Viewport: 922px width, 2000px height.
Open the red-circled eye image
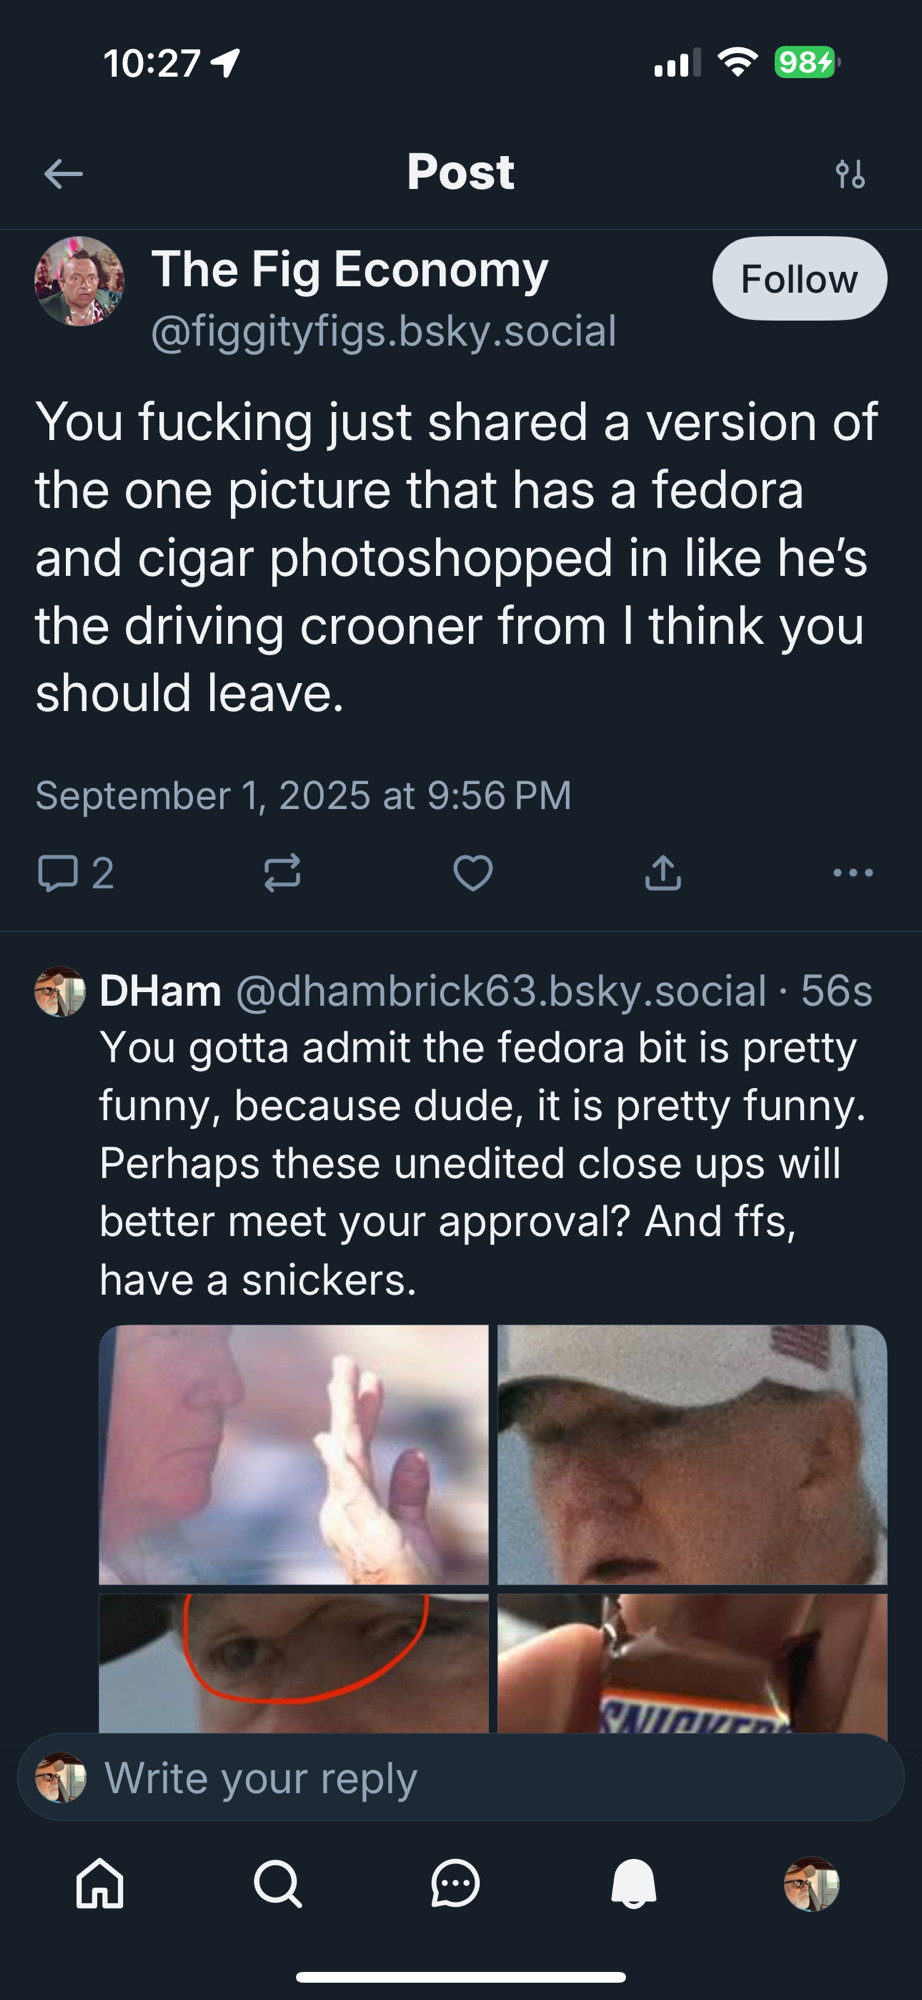294,1664
